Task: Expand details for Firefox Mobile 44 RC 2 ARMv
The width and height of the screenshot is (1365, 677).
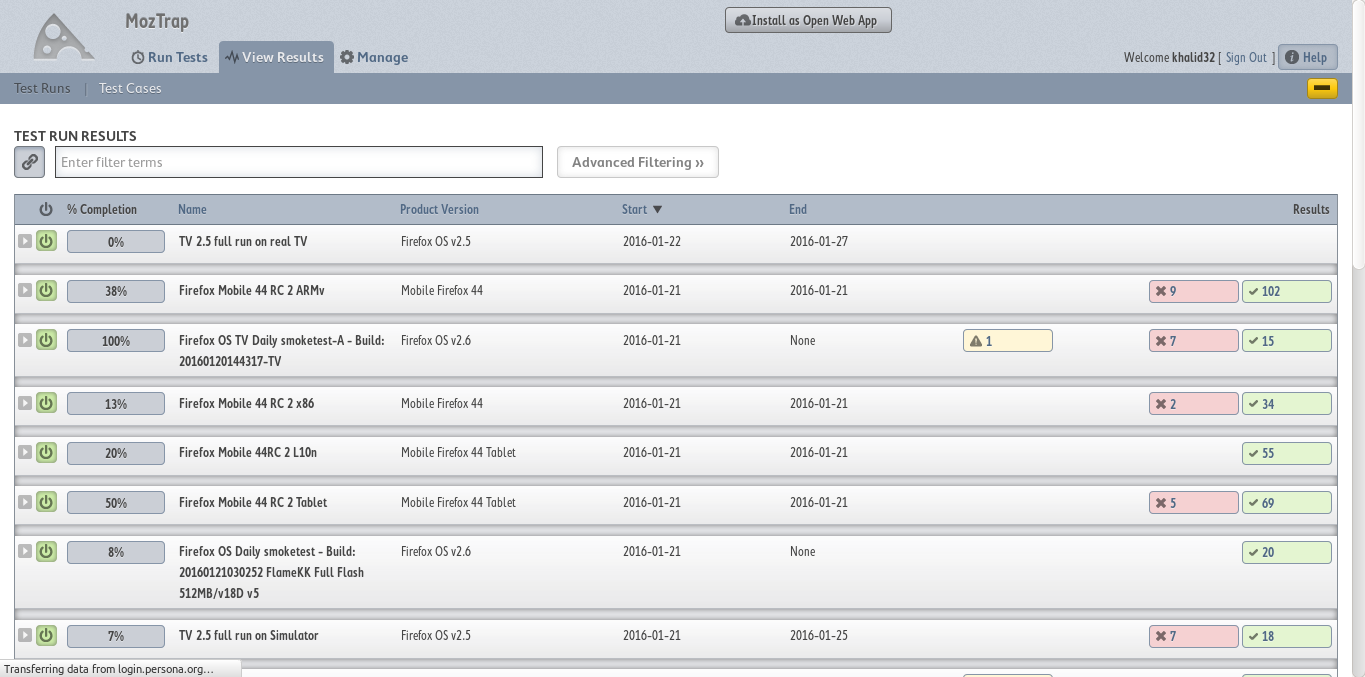Action: click(x=25, y=290)
